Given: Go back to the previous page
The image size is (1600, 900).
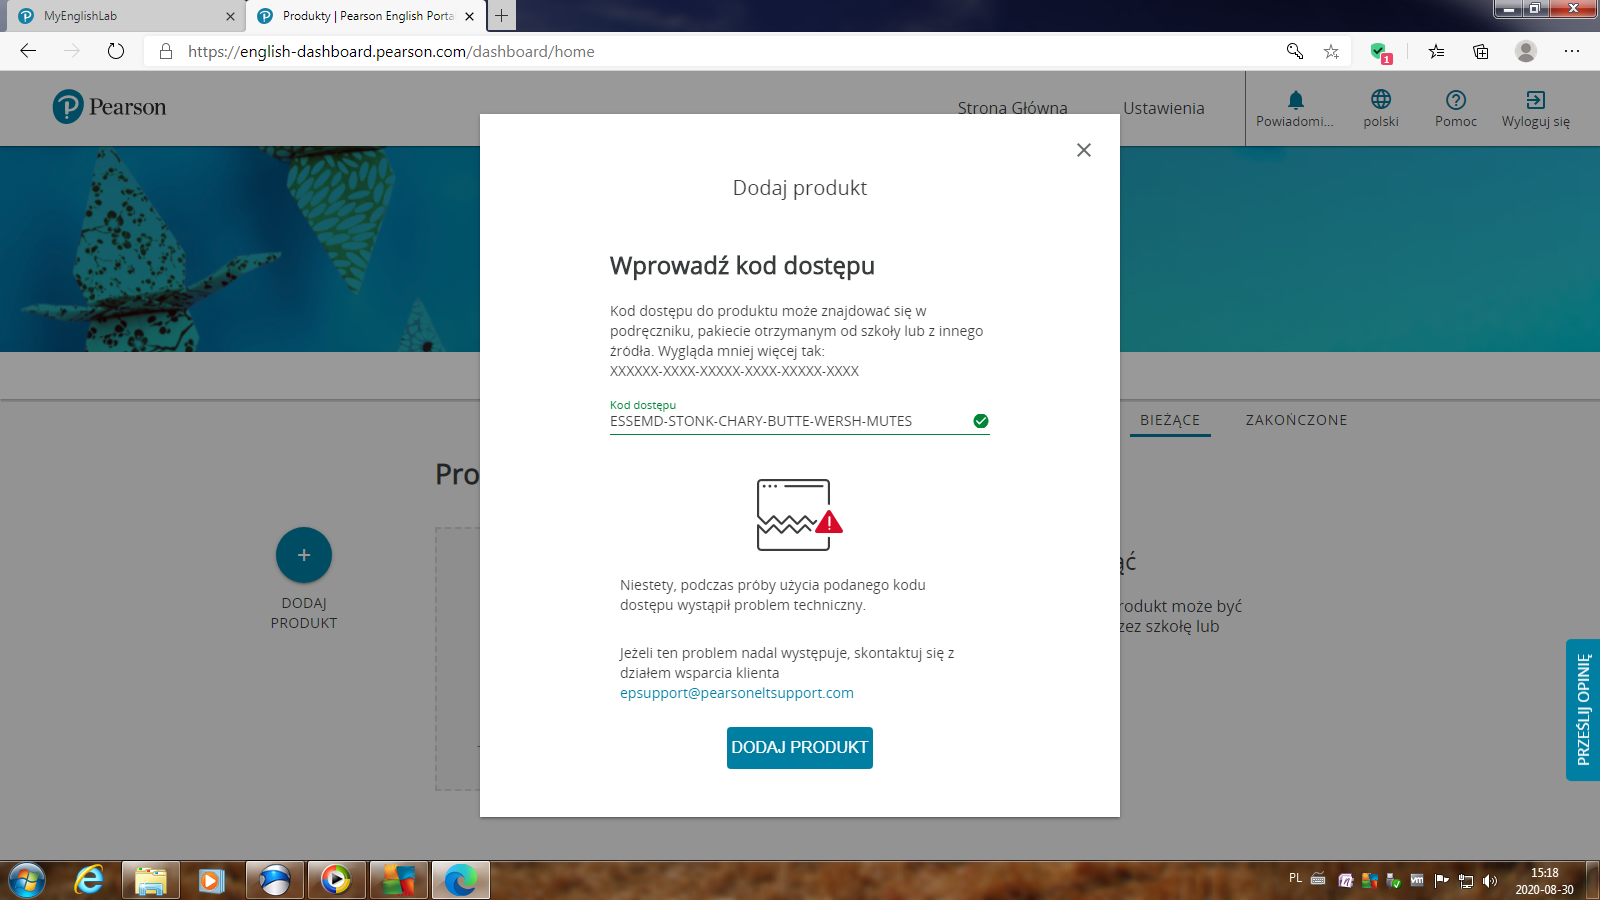Looking at the screenshot, I should 28,51.
